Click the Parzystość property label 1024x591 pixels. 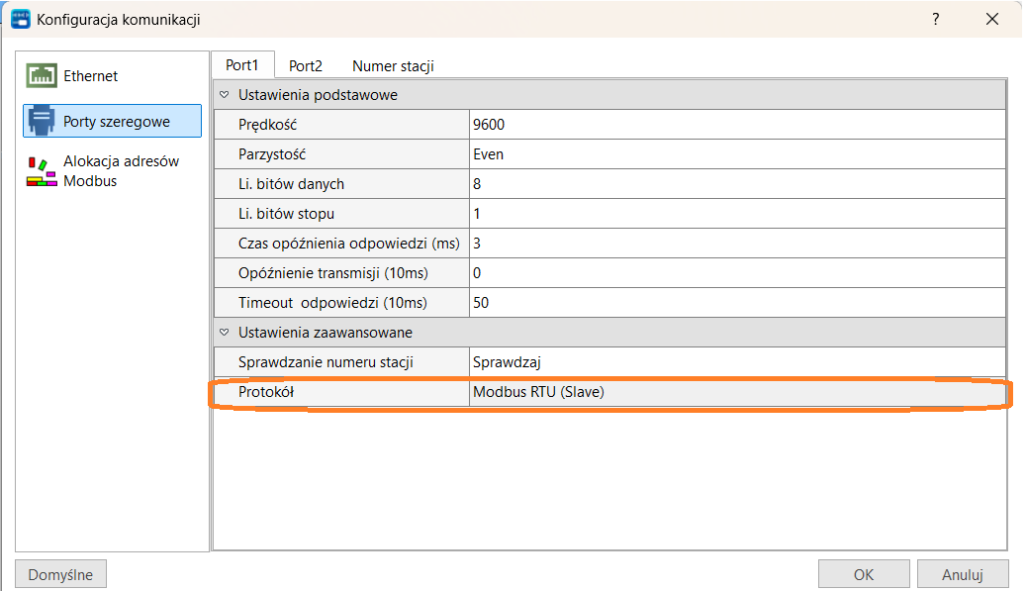tap(272, 154)
